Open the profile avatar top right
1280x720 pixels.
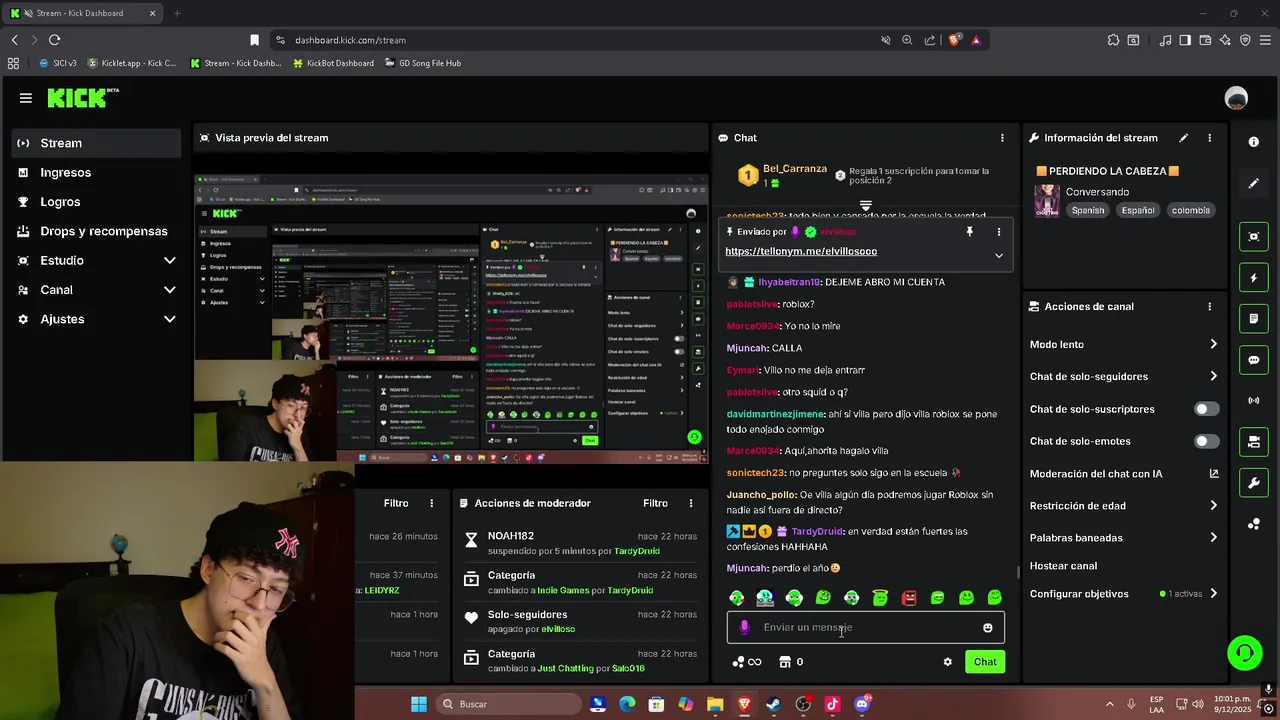click(x=1237, y=98)
